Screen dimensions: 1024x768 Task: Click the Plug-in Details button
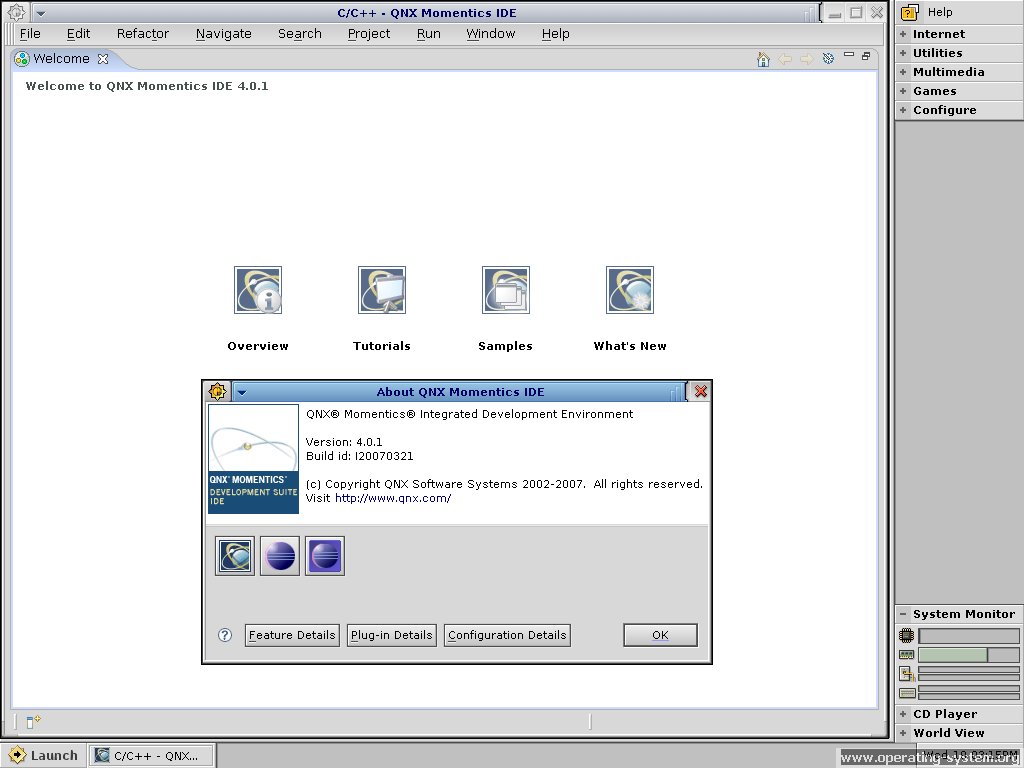point(391,635)
